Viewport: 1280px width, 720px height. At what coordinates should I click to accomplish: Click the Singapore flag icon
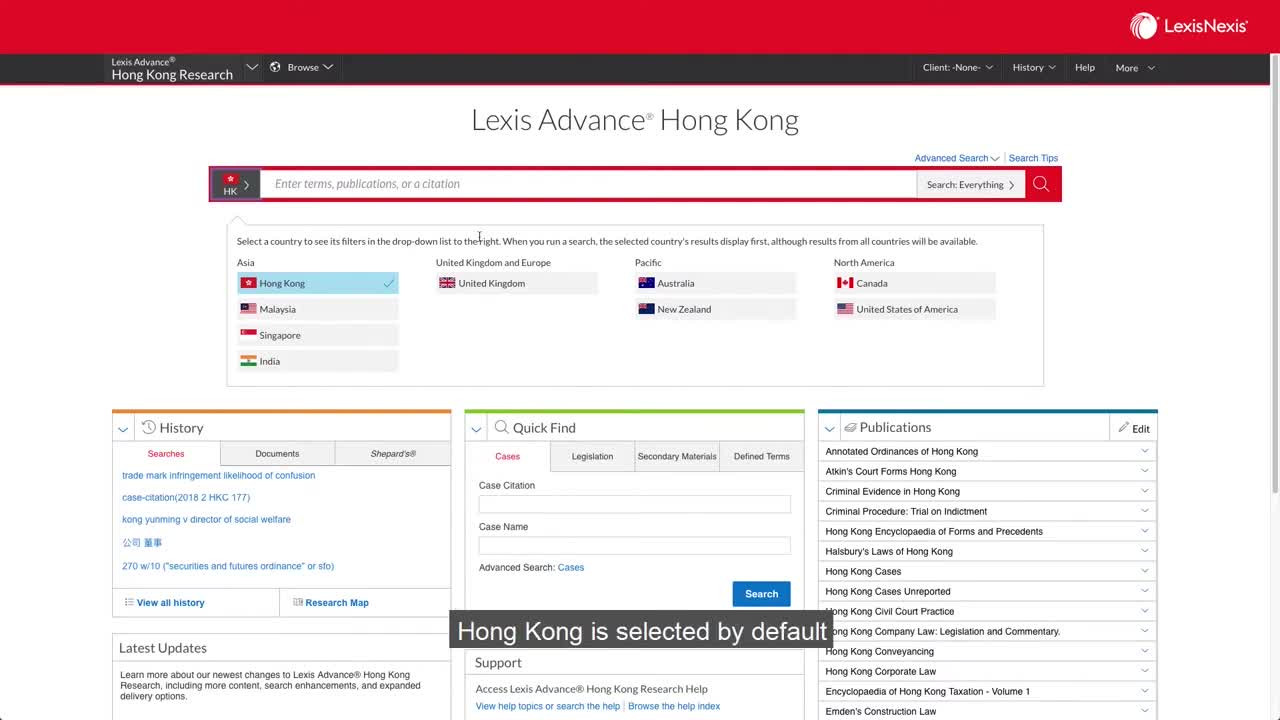[x=248, y=335]
